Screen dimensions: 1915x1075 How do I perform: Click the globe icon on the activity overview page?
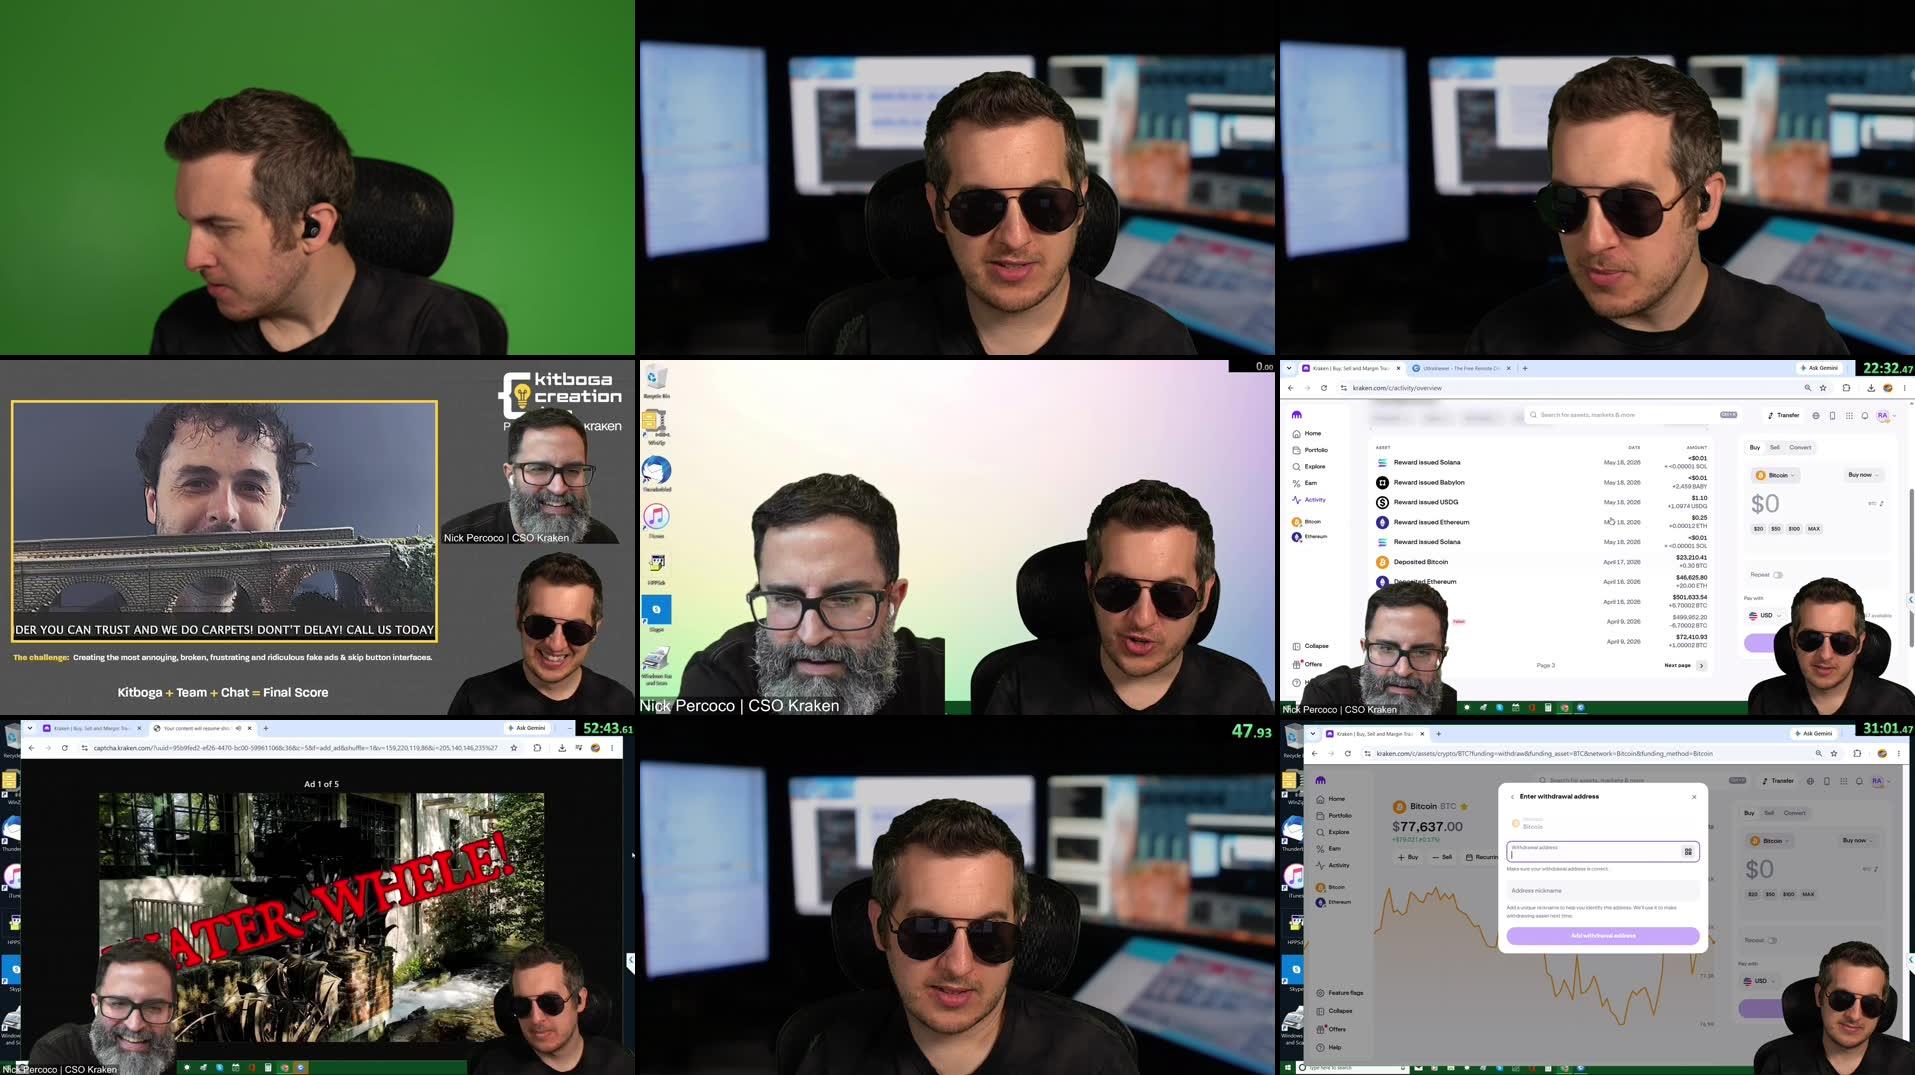point(1816,415)
